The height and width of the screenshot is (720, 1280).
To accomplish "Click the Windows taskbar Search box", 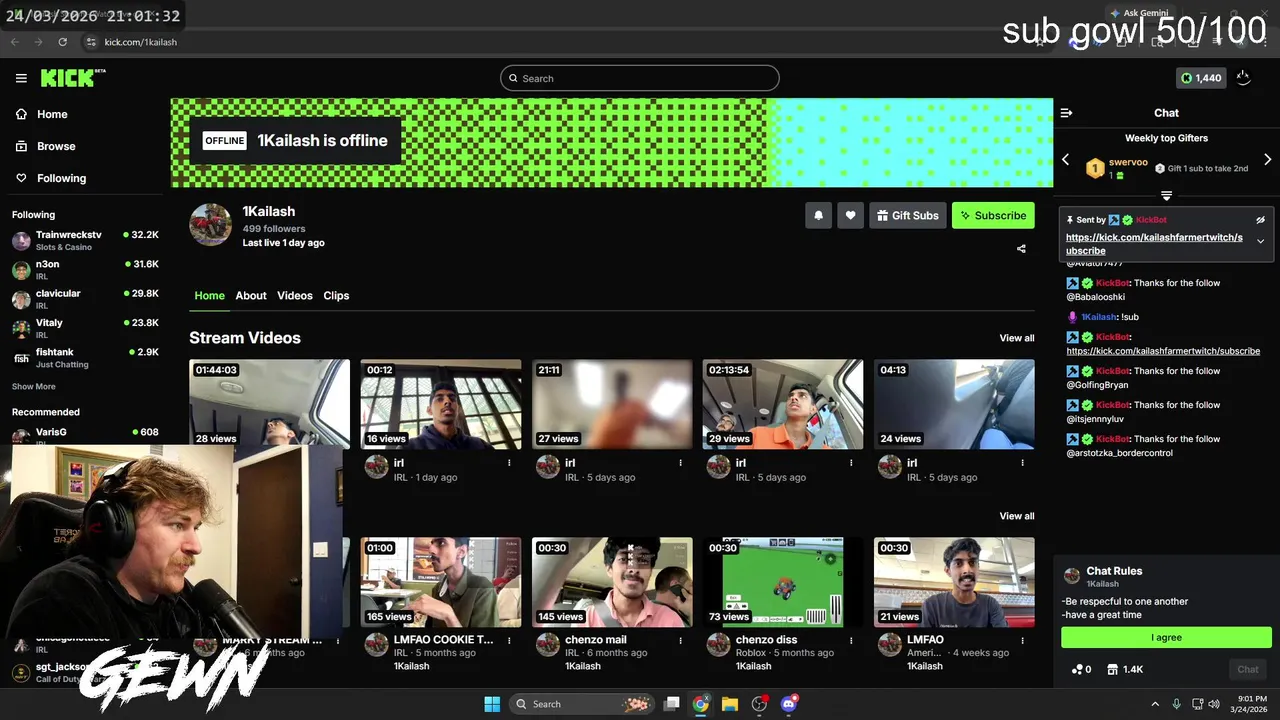I will 581,704.
